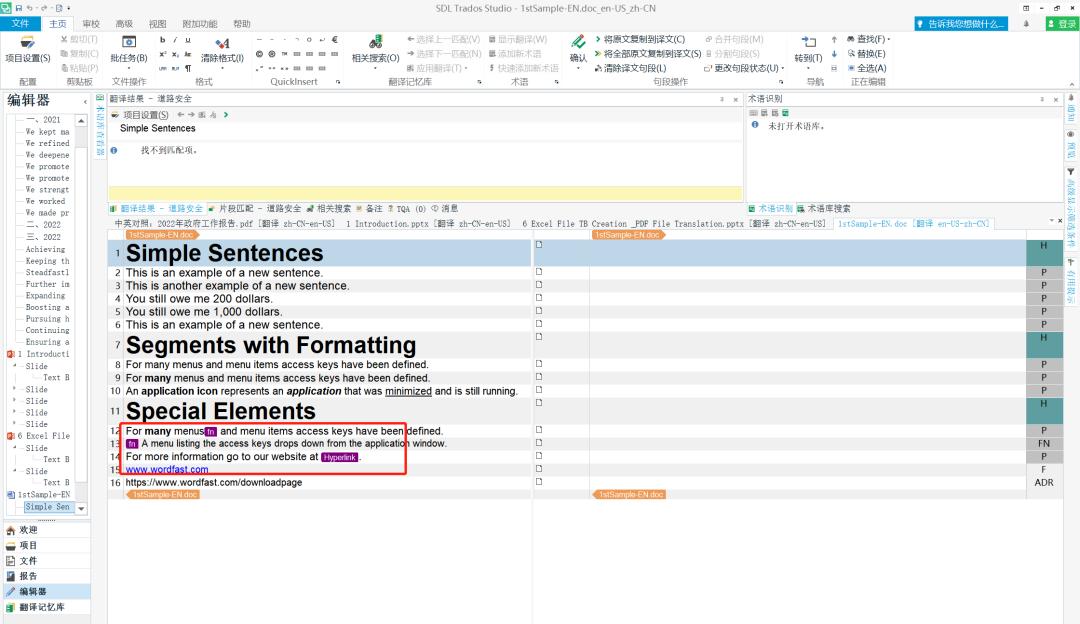1080x624 pixels.
Task: Open Concordance Search (相关搜索) in the ribbon
Action: pos(375,47)
